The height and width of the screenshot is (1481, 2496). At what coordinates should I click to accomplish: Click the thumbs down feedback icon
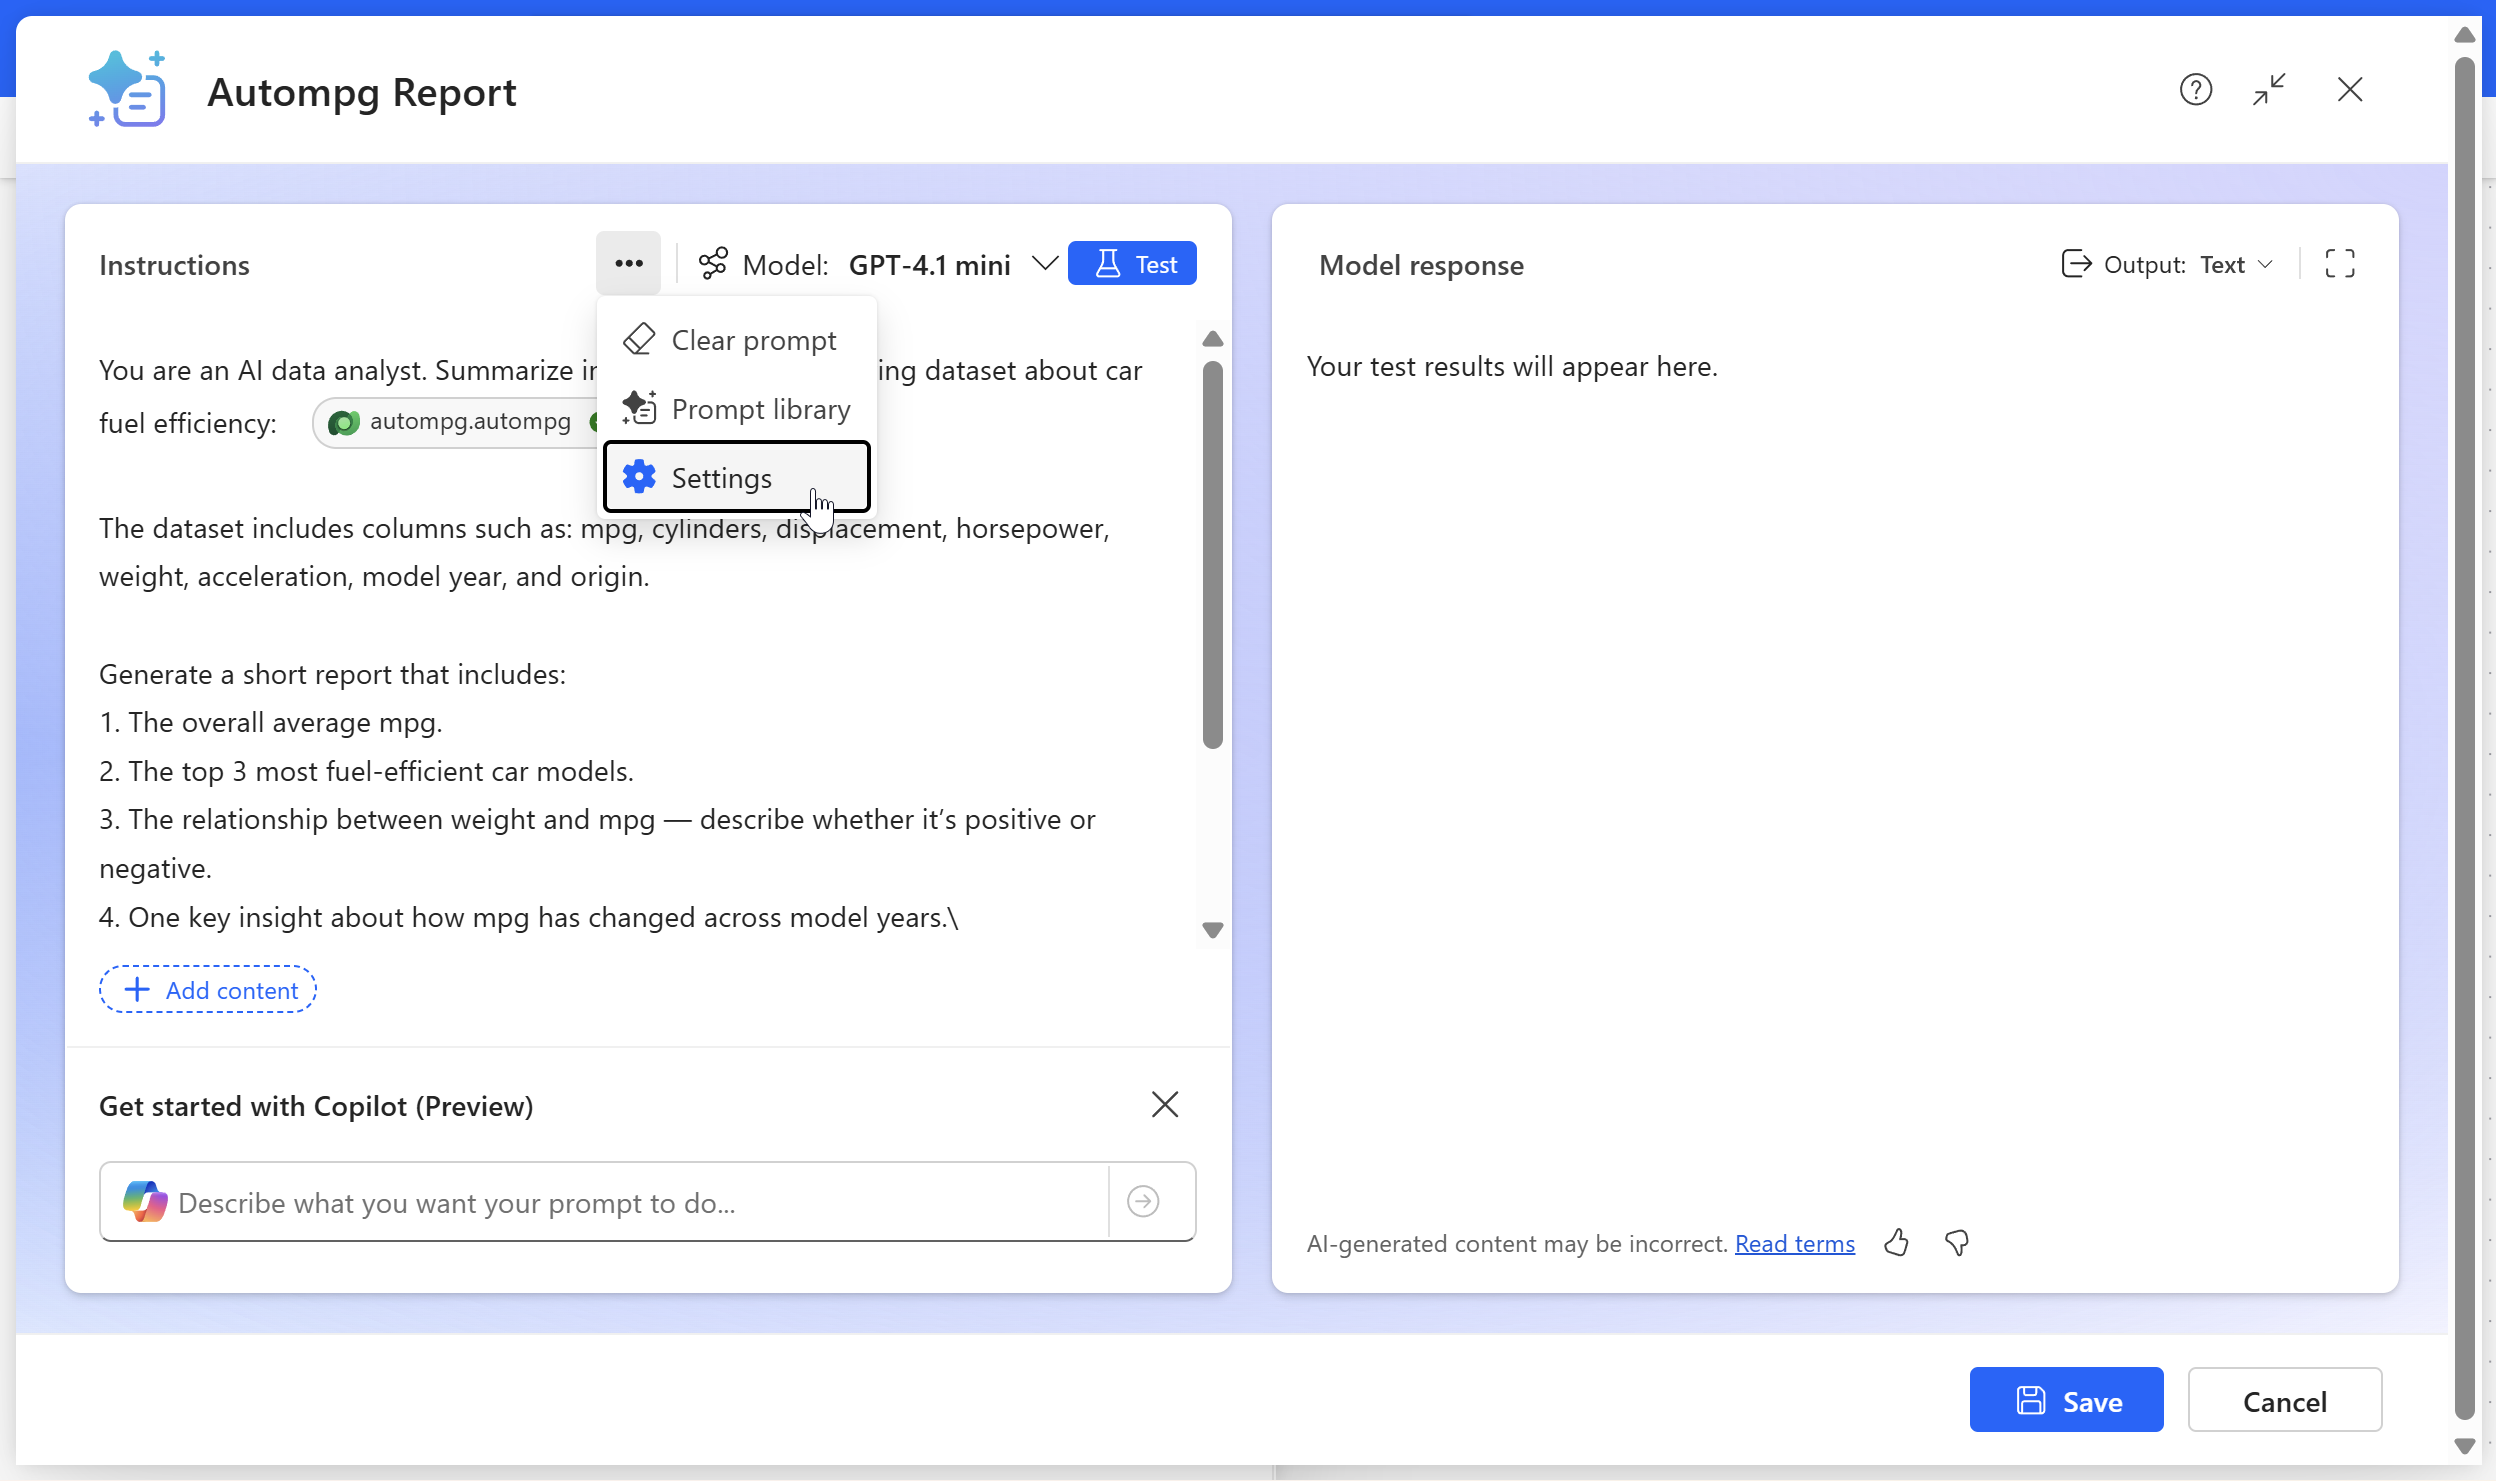[x=1957, y=1243]
